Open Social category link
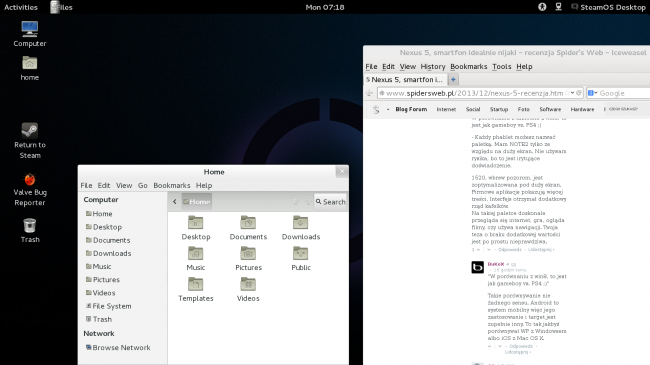The image size is (650, 365). (x=473, y=109)
